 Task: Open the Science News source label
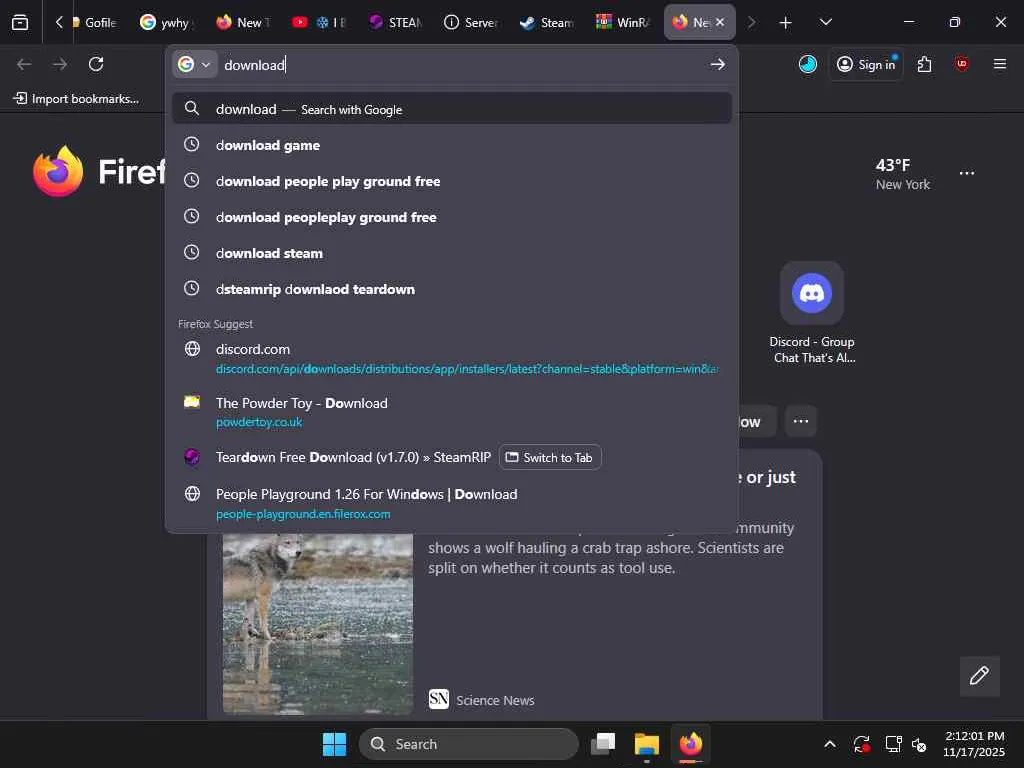[x=481, y=699]
